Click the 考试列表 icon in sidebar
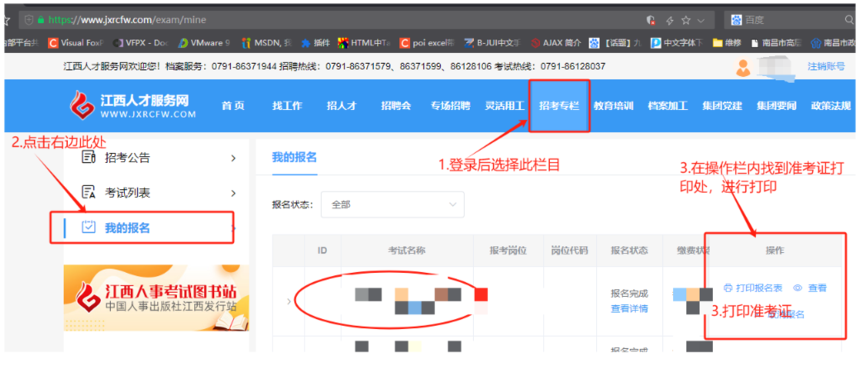Image resolution: width=860 pixels, height=377 pixels. tap(88, 193)
